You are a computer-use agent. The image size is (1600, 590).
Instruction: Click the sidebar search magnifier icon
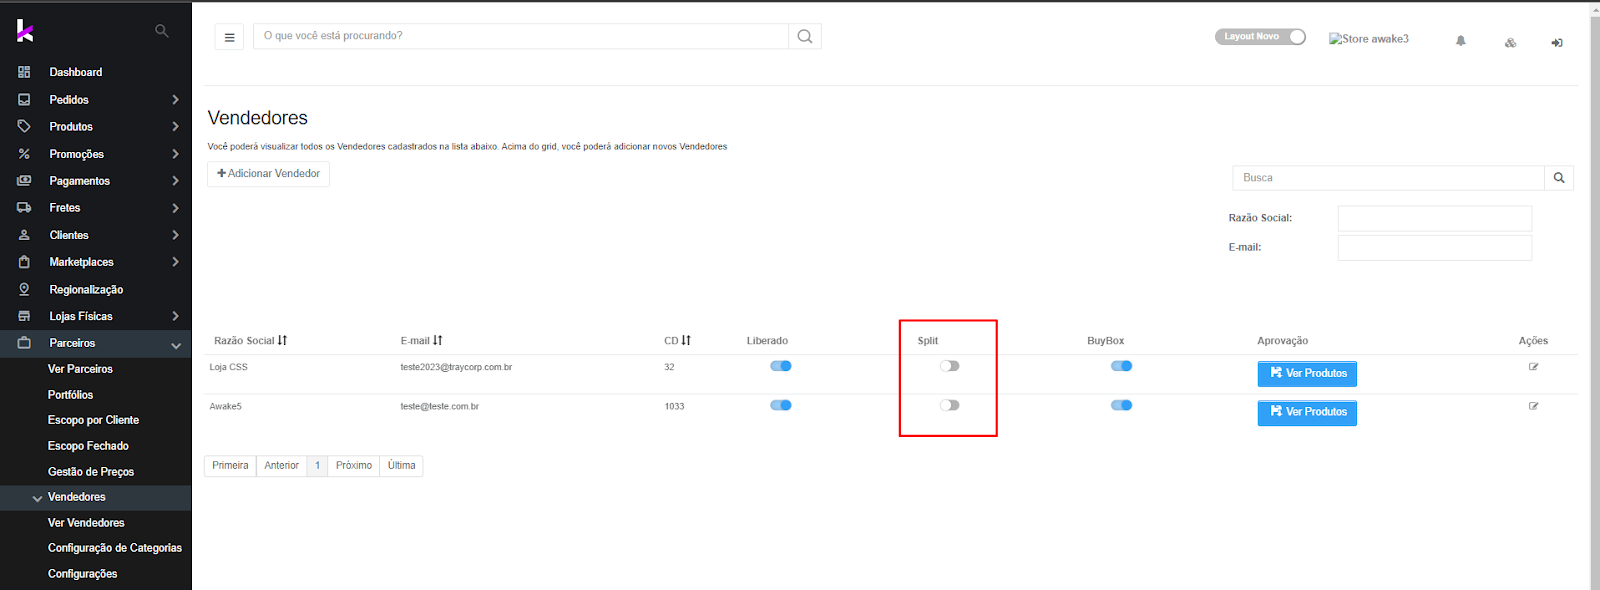[162, 31]
